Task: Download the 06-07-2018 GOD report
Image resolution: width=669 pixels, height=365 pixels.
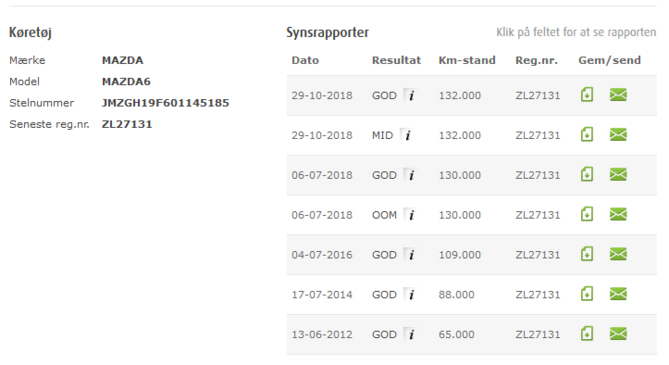Action: point(587,175)
